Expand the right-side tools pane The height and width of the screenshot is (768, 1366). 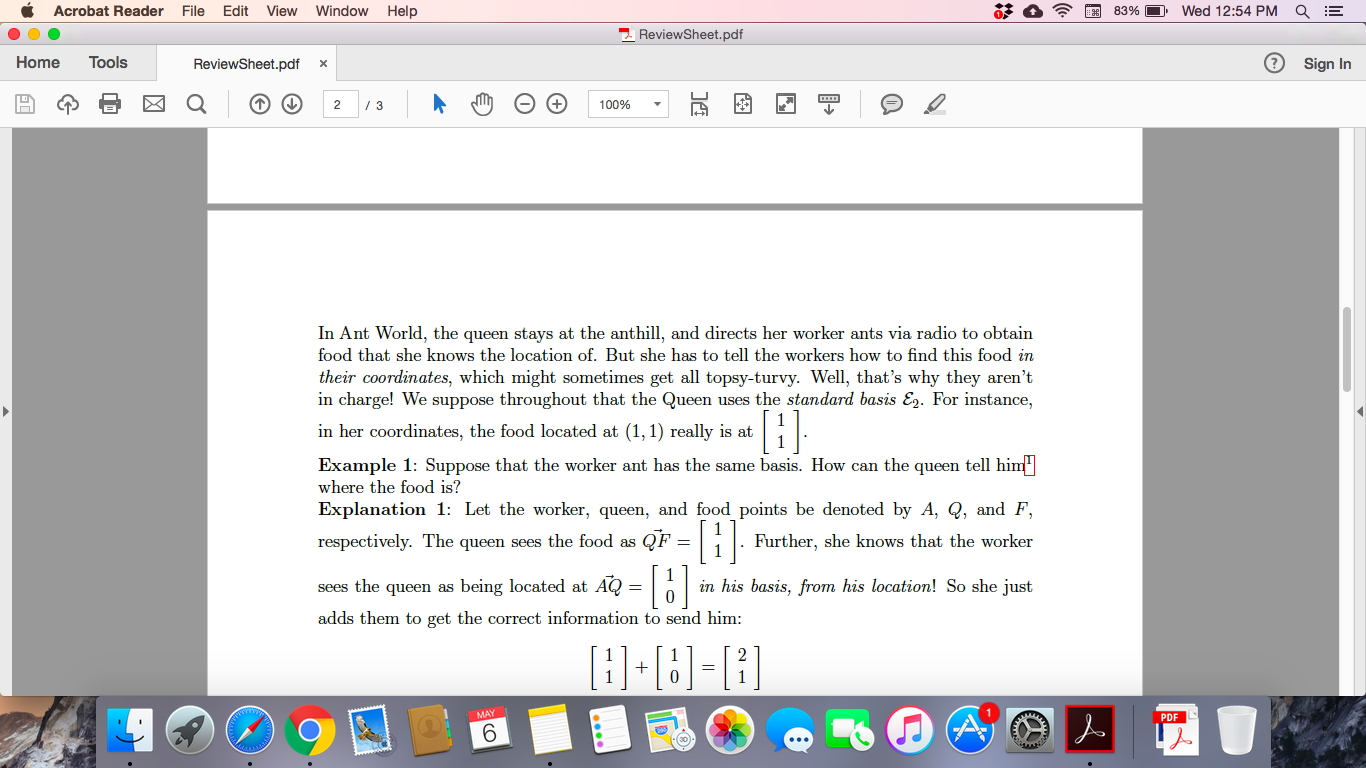(x=1358, y=410)
